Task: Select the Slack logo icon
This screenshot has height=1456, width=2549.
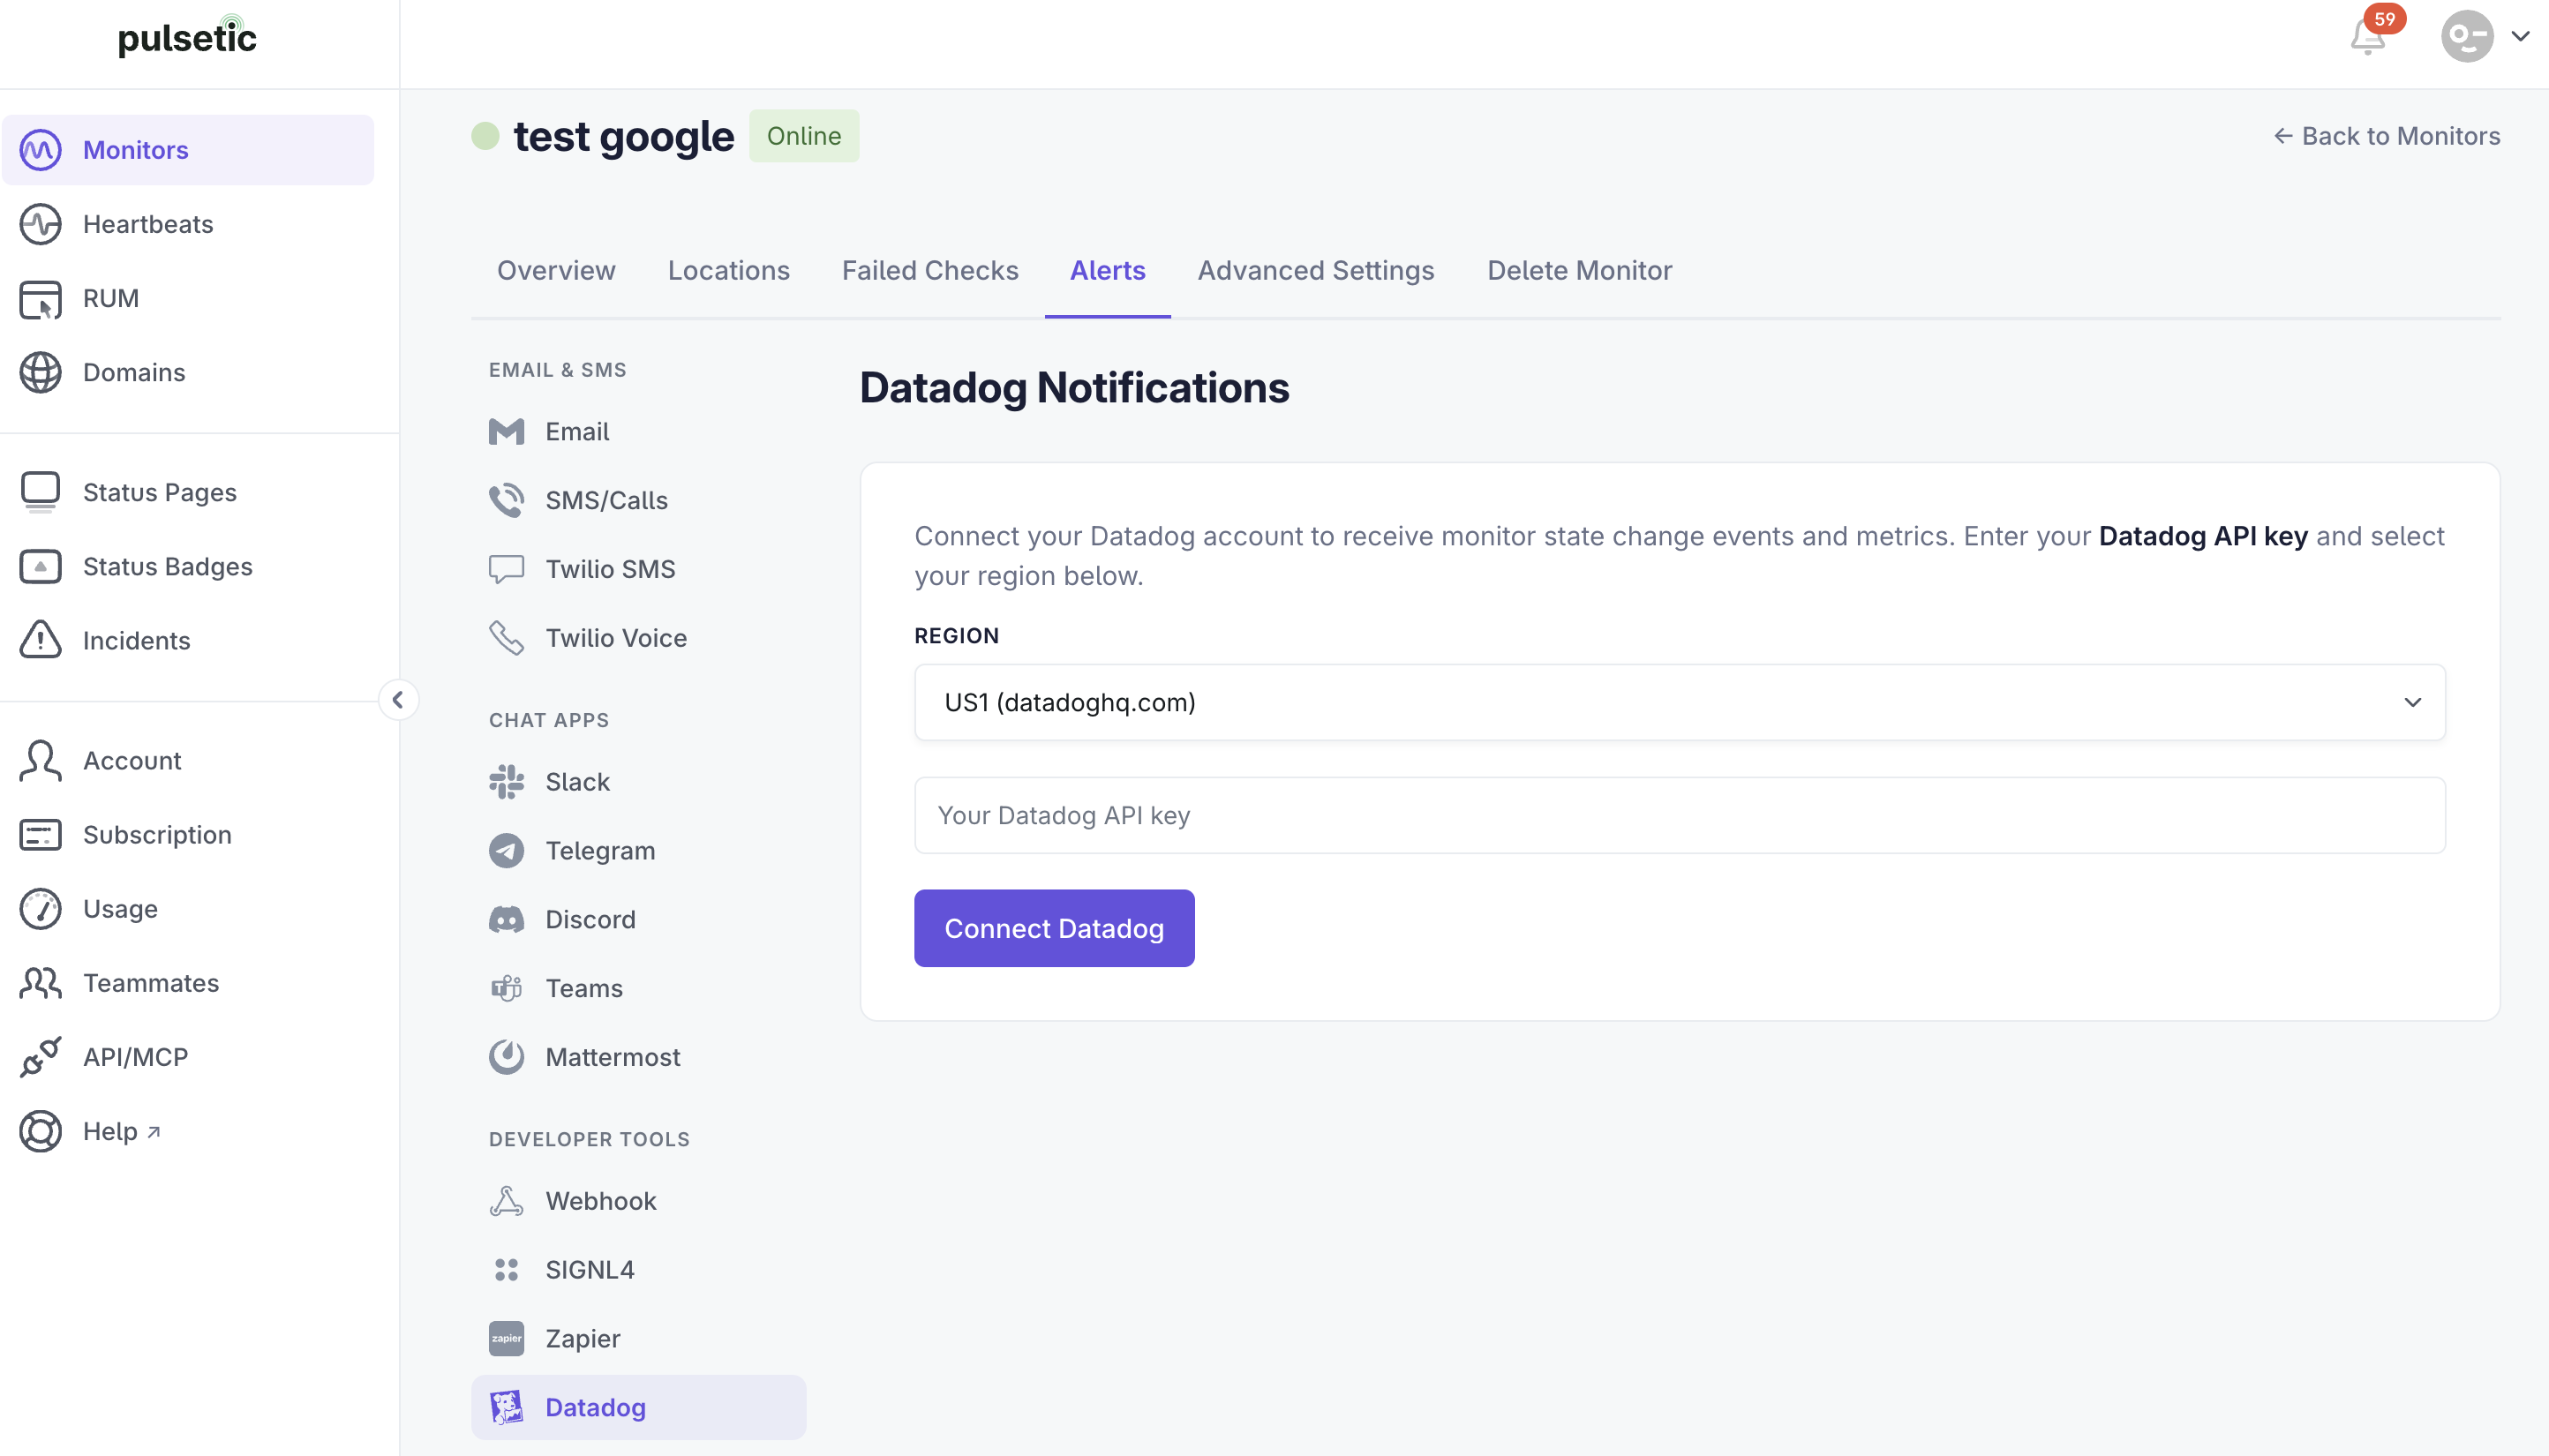Action: (x=506, y=782)
